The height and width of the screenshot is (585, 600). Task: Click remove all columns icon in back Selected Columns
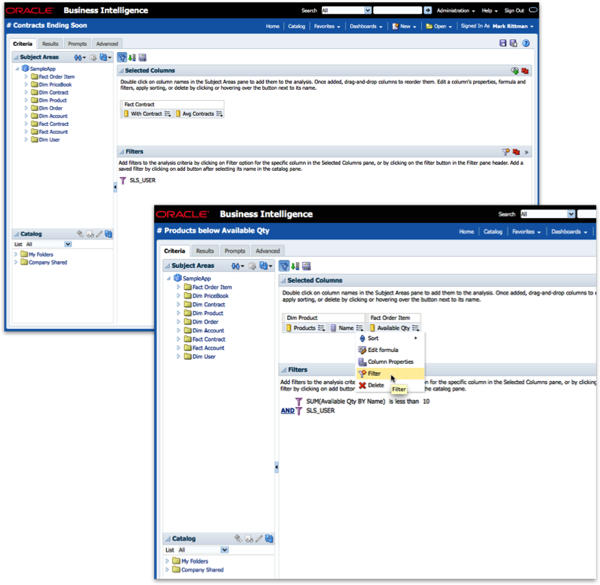pyautogui.click(x=525, y=71)
